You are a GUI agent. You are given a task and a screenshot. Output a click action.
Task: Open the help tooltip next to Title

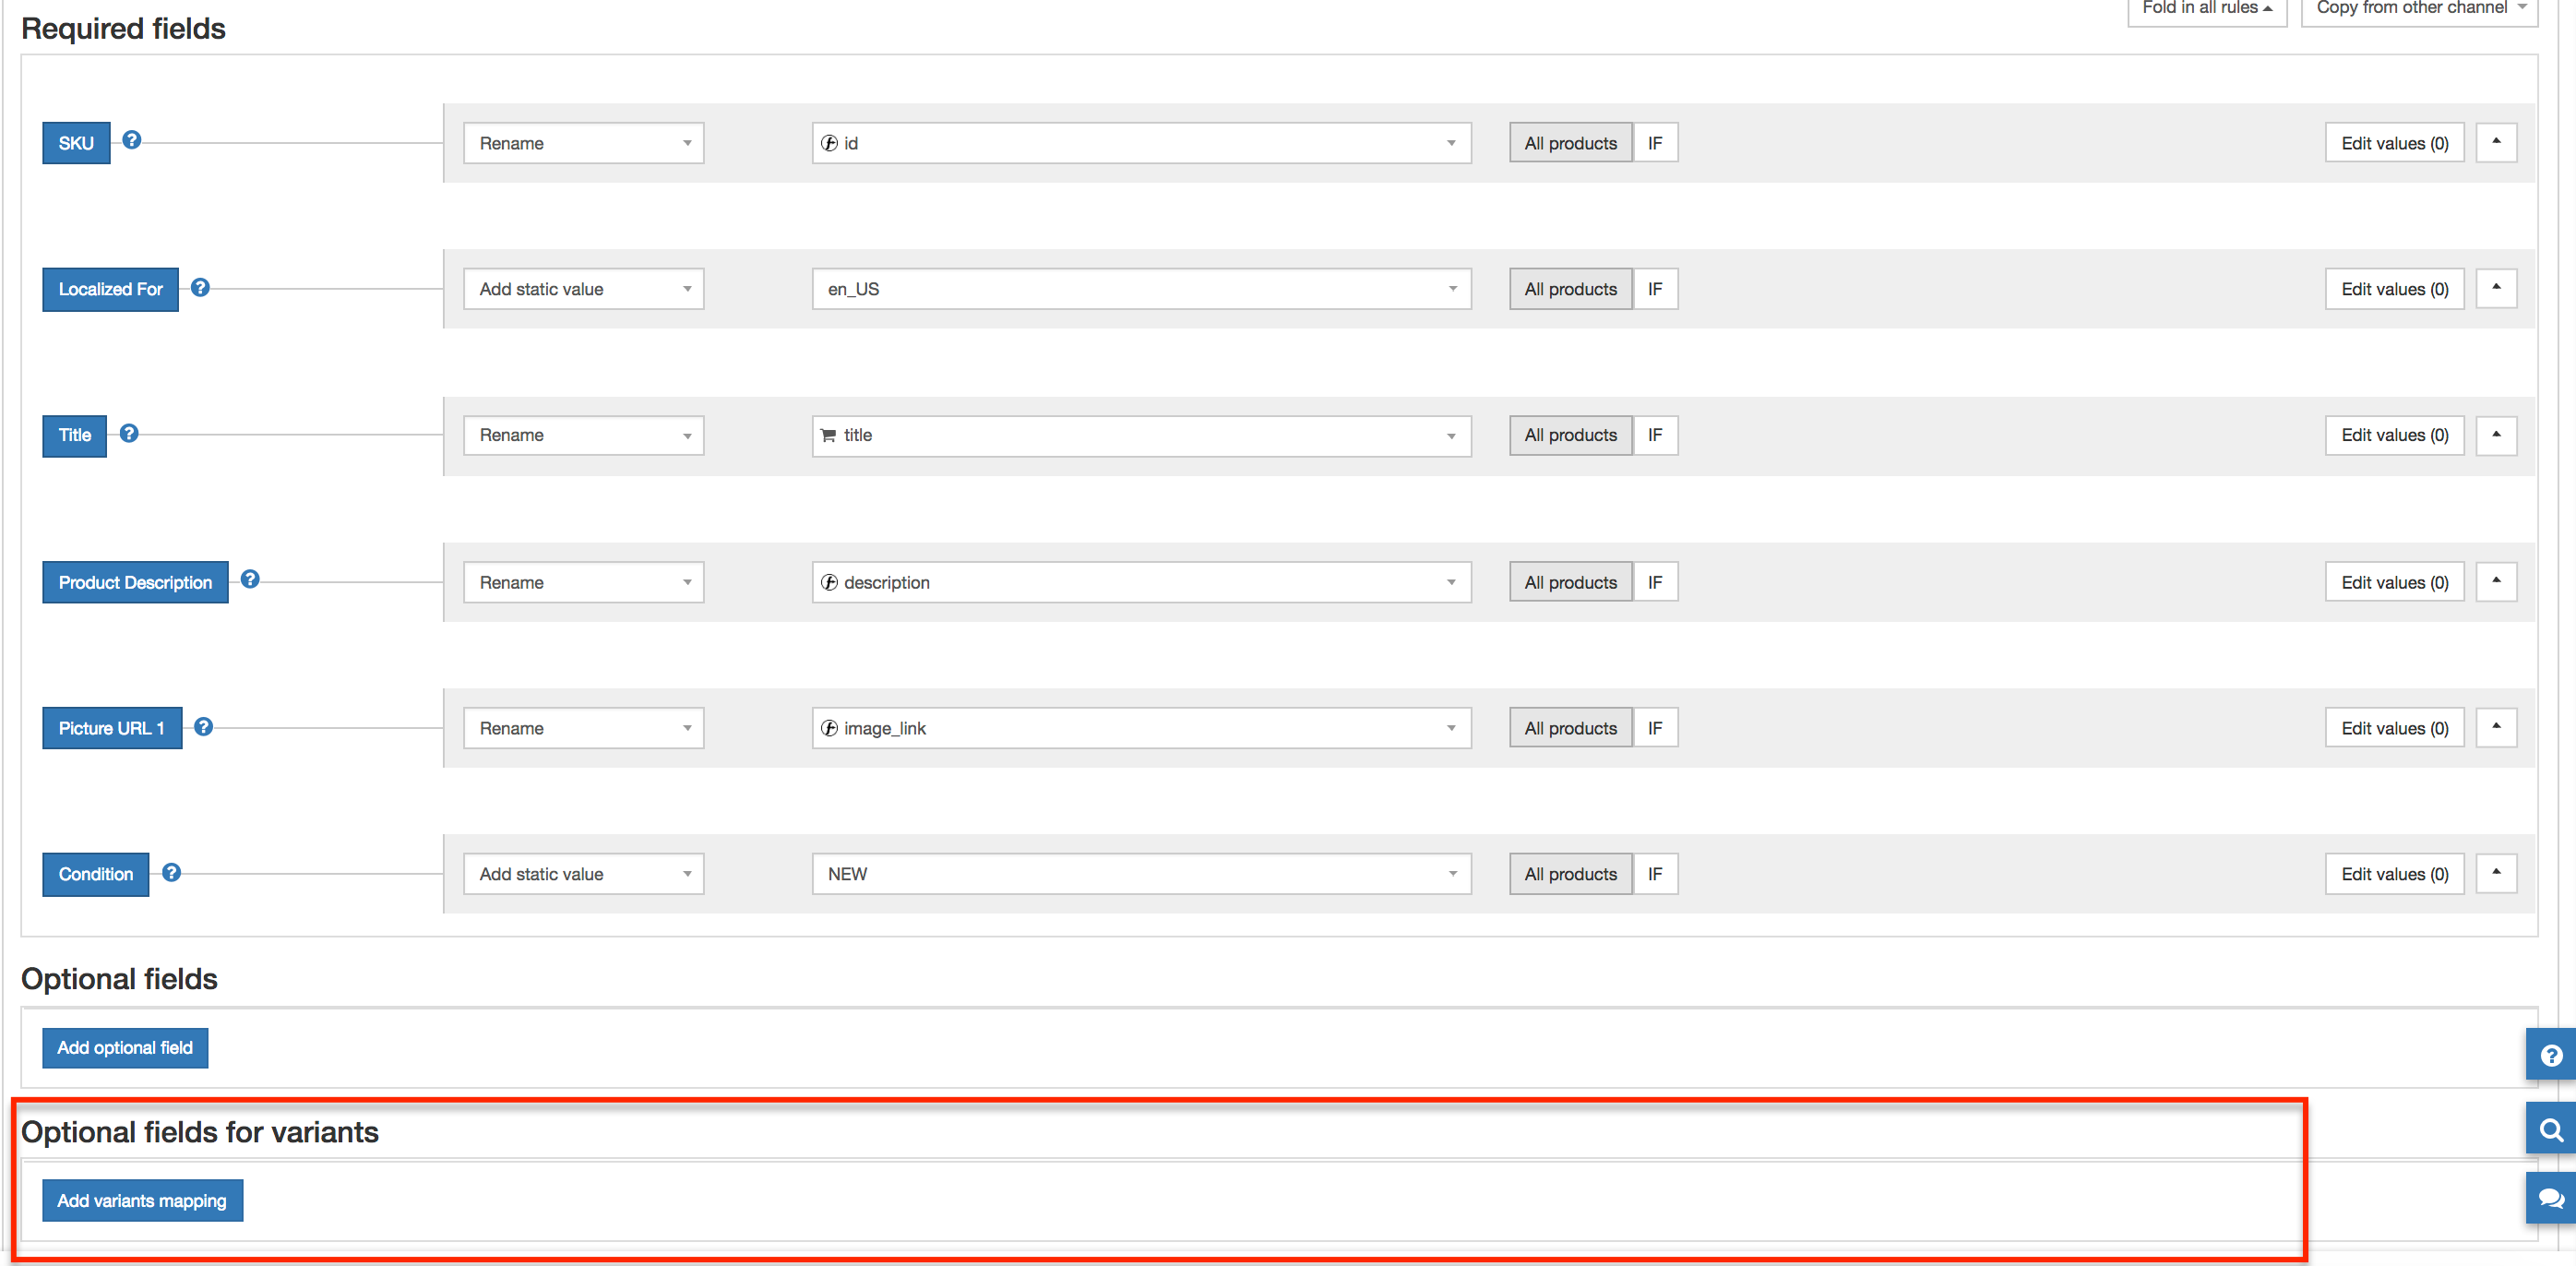coord(129,433)
